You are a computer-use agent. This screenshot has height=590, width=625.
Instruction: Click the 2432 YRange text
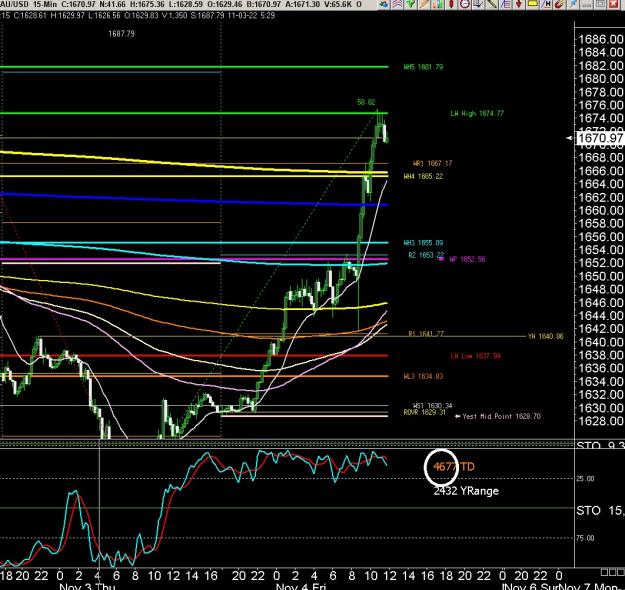click(x=466, y=491)
